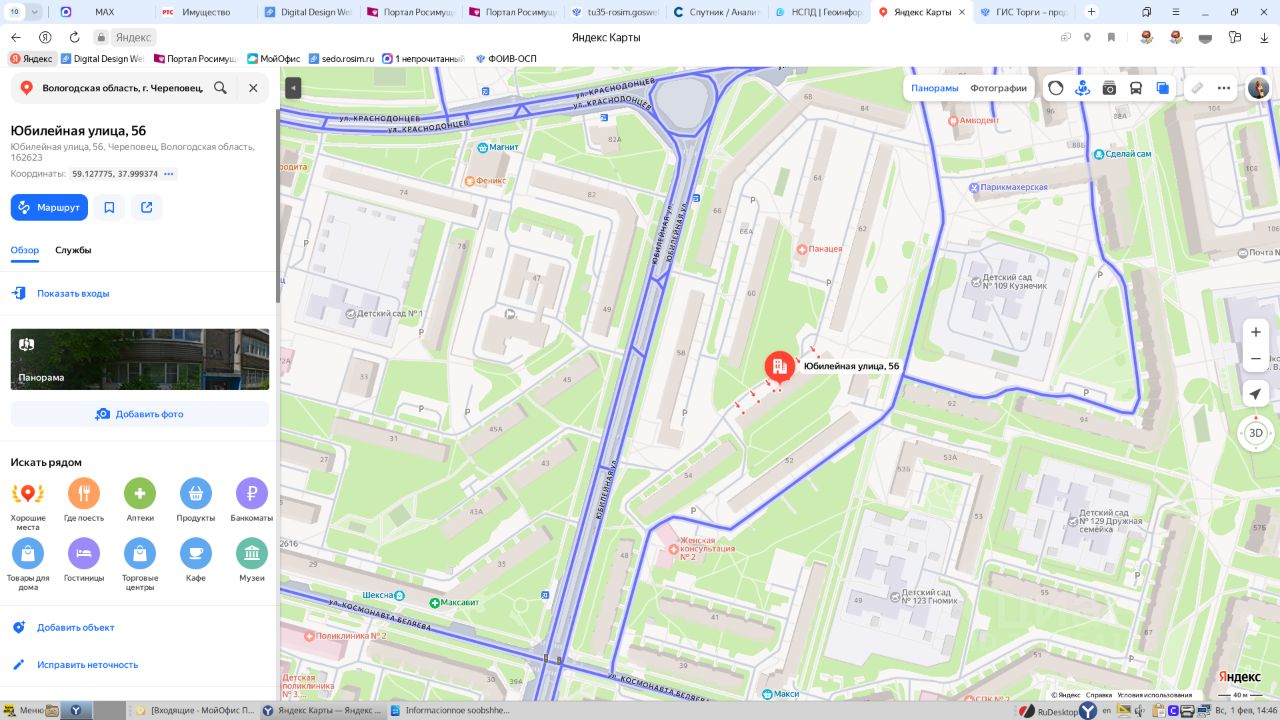The height and width of the screenshot is (720, 1280).
Task: Click Исправить неточность link
Action: click(88, 665)
